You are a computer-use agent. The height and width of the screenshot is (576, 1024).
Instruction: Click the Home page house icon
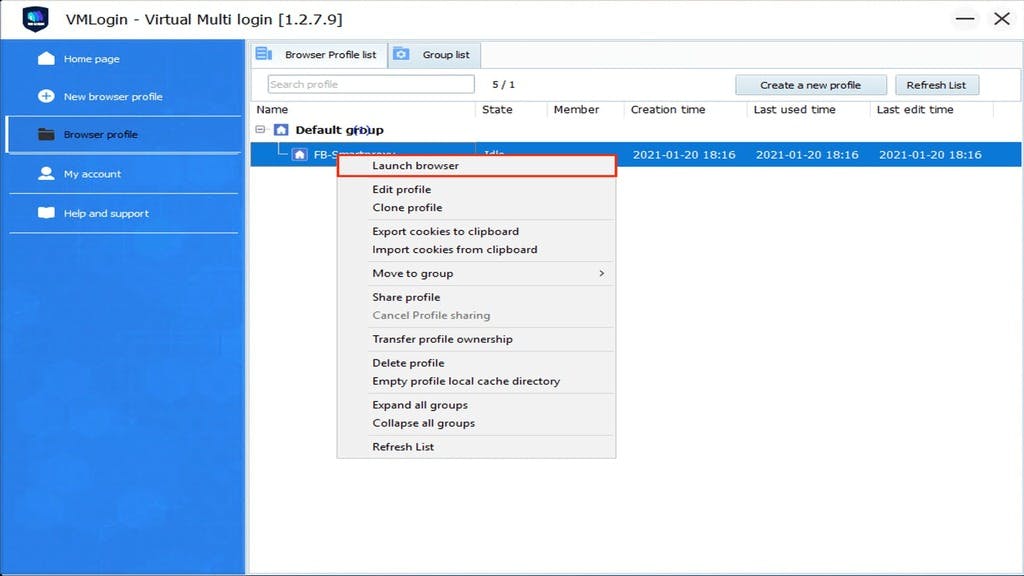(46, 59)
